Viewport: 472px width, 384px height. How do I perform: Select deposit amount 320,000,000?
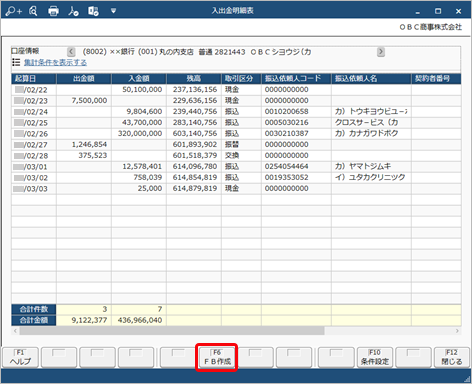[140, 133]
